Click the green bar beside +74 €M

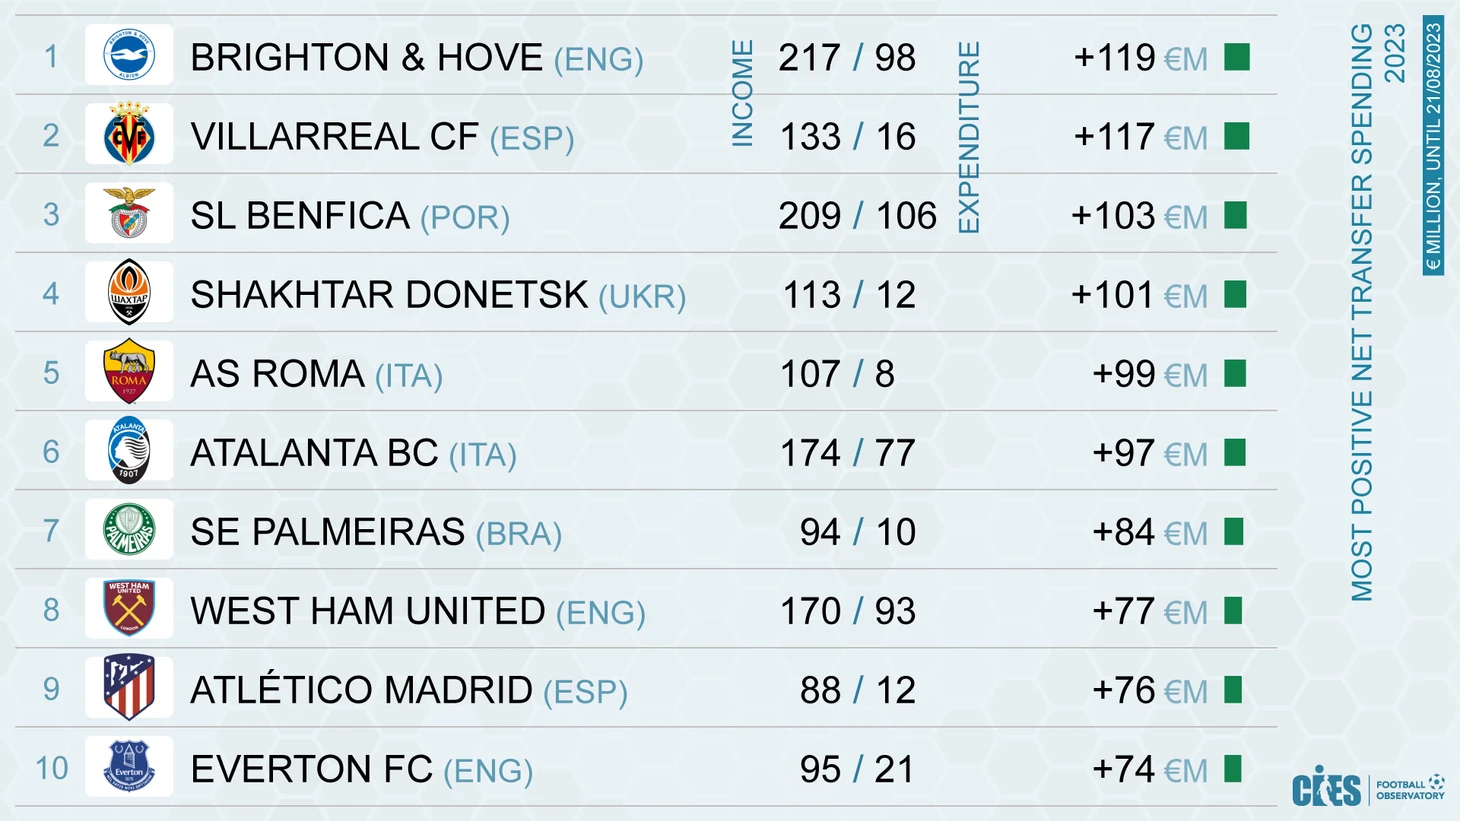coord(1233,769)
